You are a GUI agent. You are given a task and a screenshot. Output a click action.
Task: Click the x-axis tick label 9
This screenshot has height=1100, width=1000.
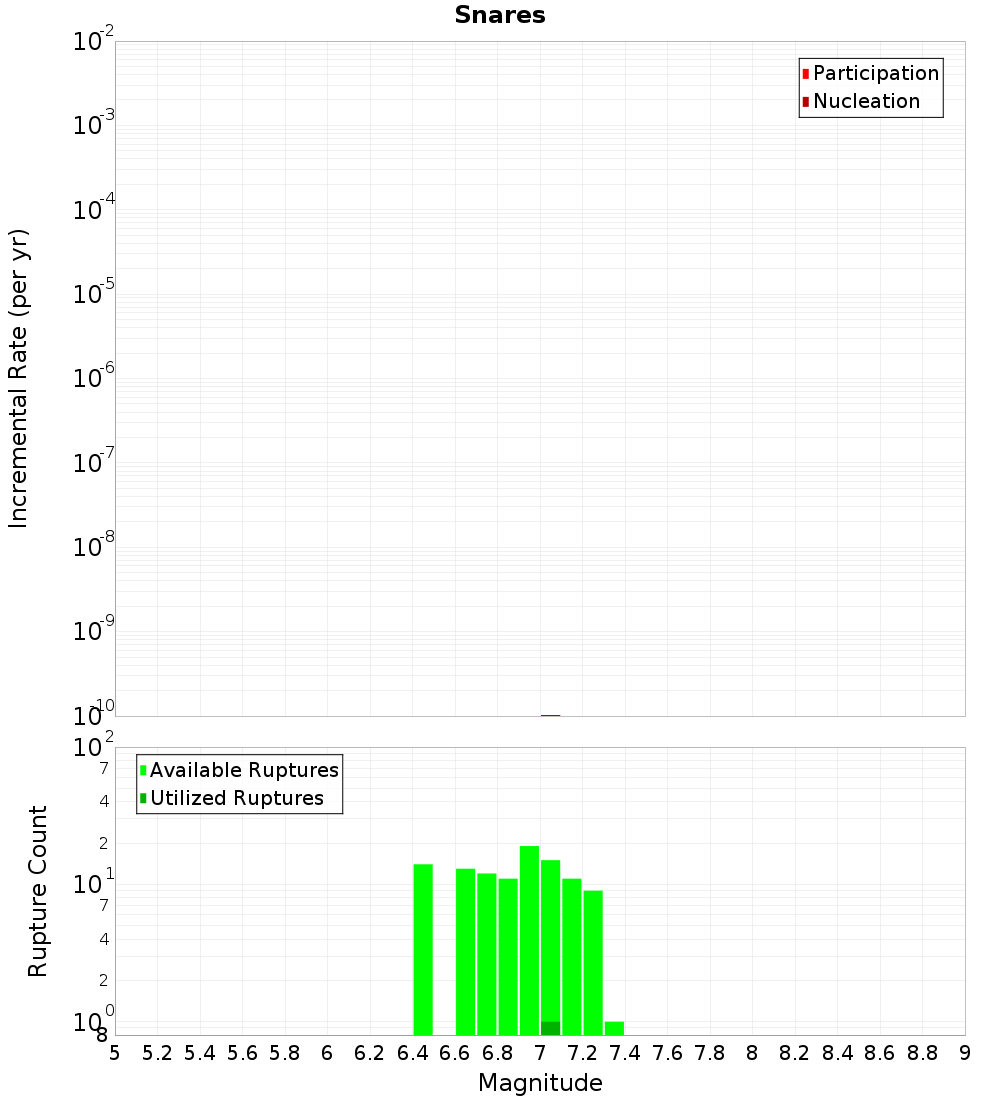[x=965, y=1053]
